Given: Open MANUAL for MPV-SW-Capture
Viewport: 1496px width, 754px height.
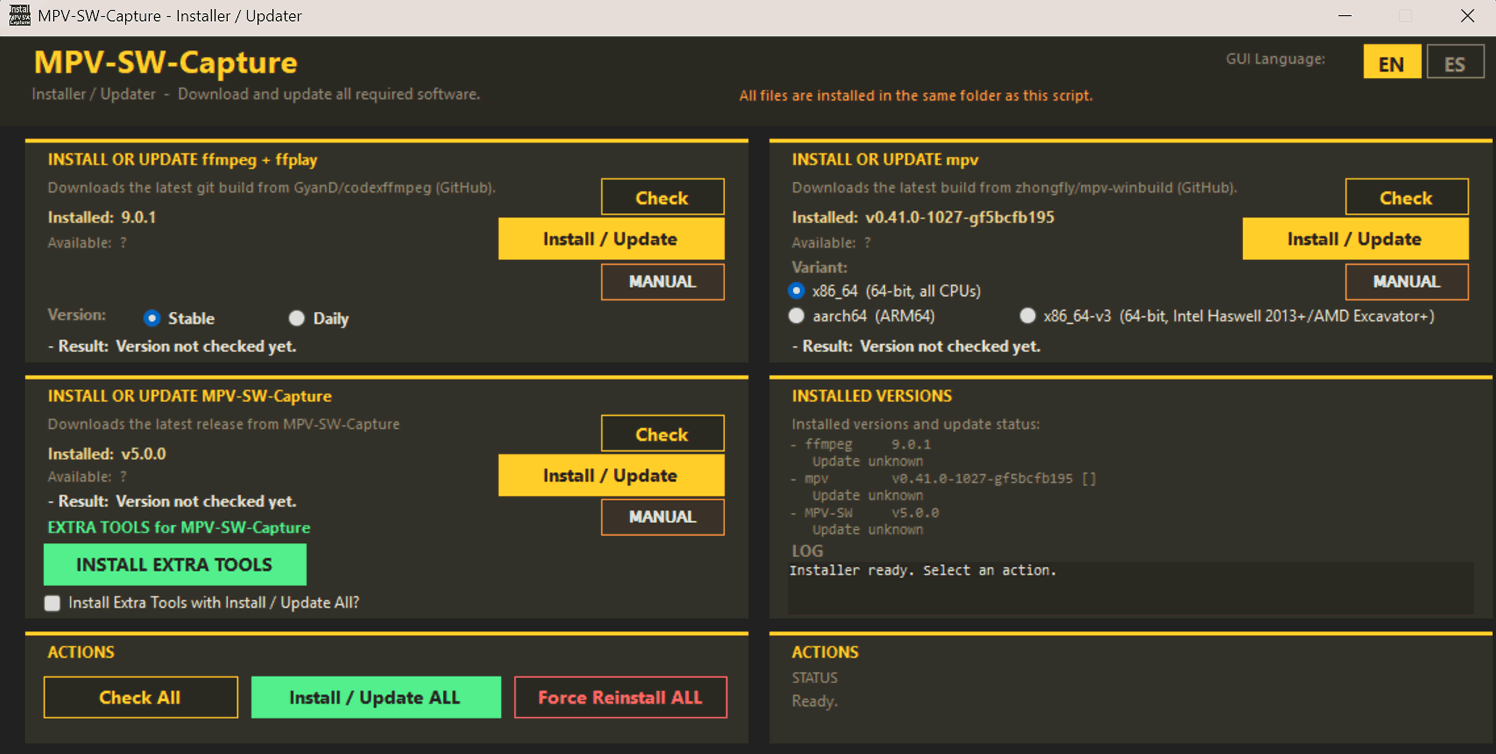Looking at the screenshot, I should click(x=662, y=517).
